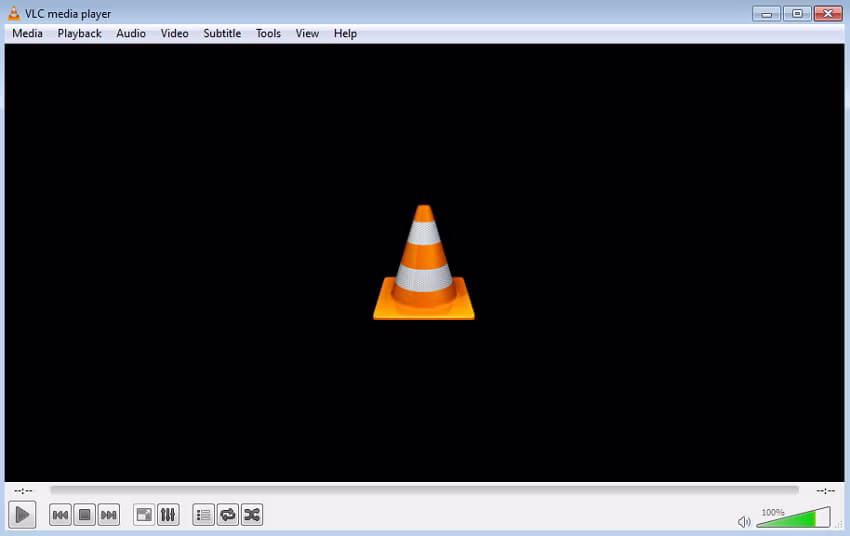Image resolution: width=850 pixels, height=536 pixels.
Task: Open the Help menu
Action: [345, 34]
